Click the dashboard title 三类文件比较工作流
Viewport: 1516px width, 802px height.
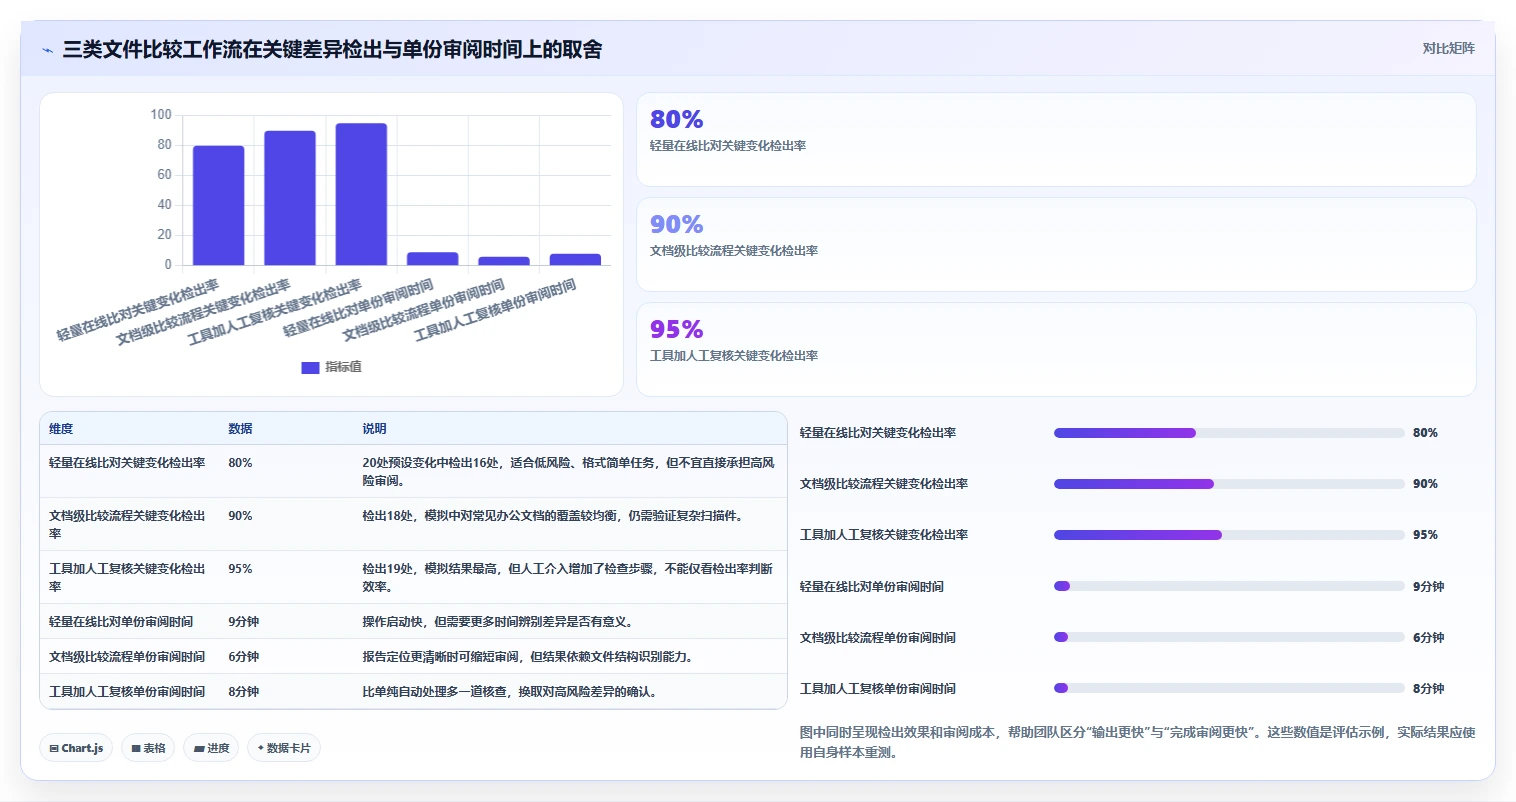click(332, 50)
